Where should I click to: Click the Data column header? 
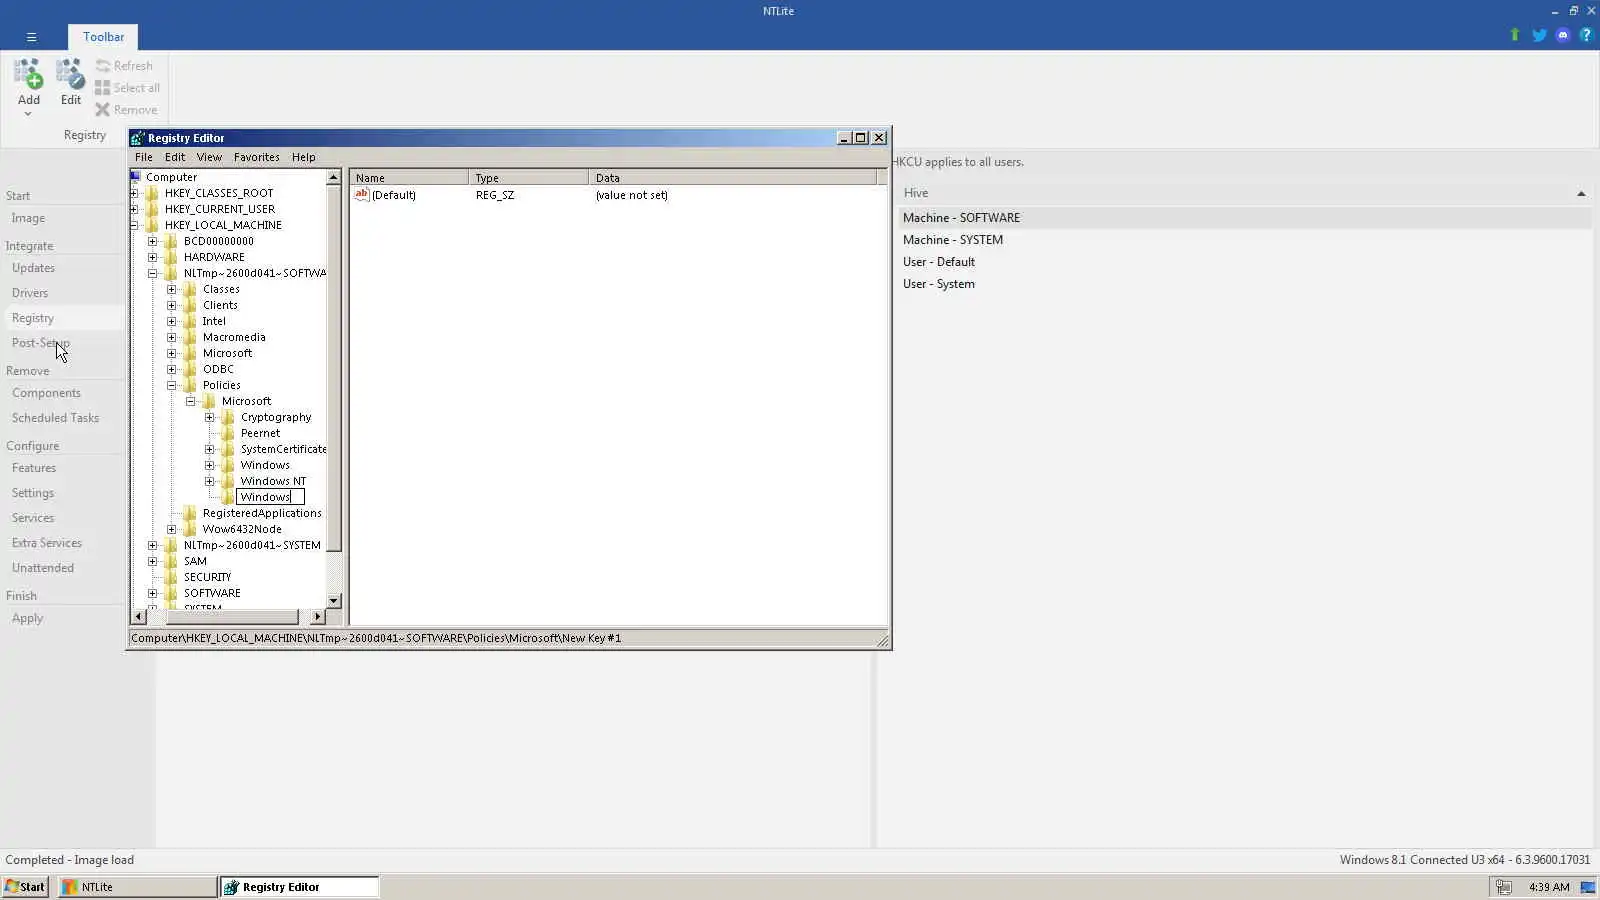click(732, 178)
